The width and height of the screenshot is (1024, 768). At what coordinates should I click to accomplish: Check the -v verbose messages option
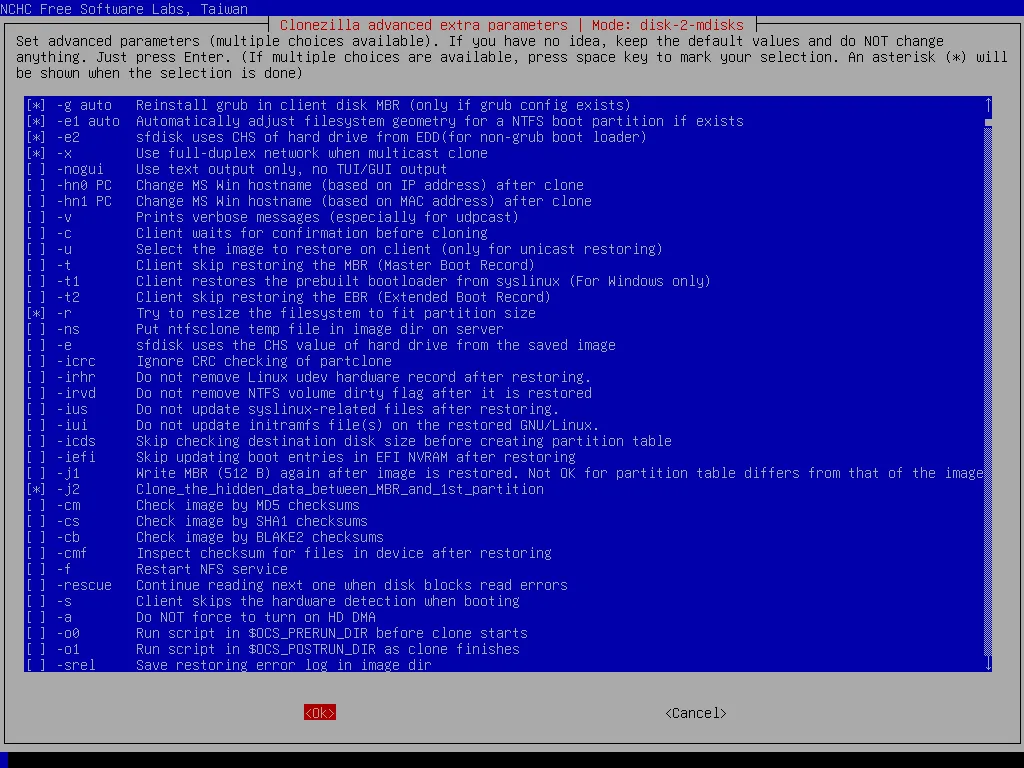[36, 217]
